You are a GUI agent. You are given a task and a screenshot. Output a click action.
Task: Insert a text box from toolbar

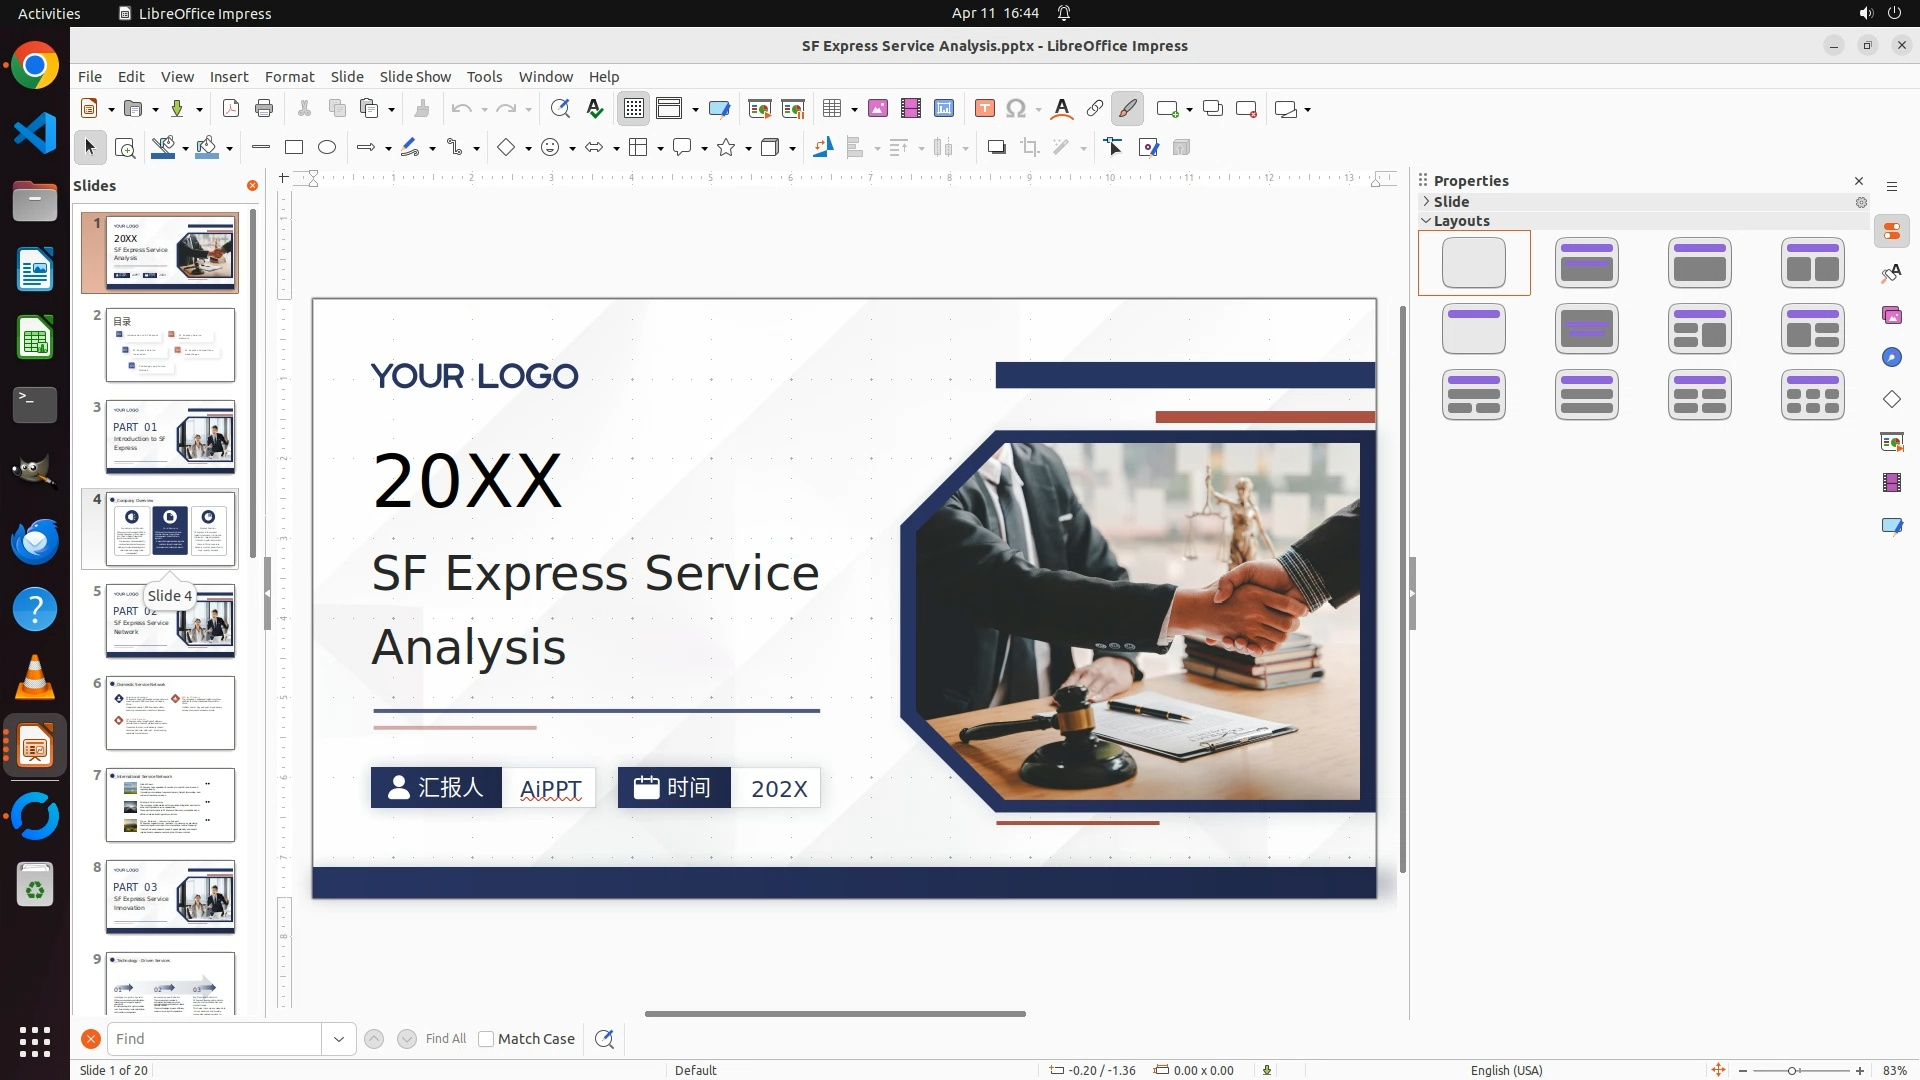click(x=984, y=109)
